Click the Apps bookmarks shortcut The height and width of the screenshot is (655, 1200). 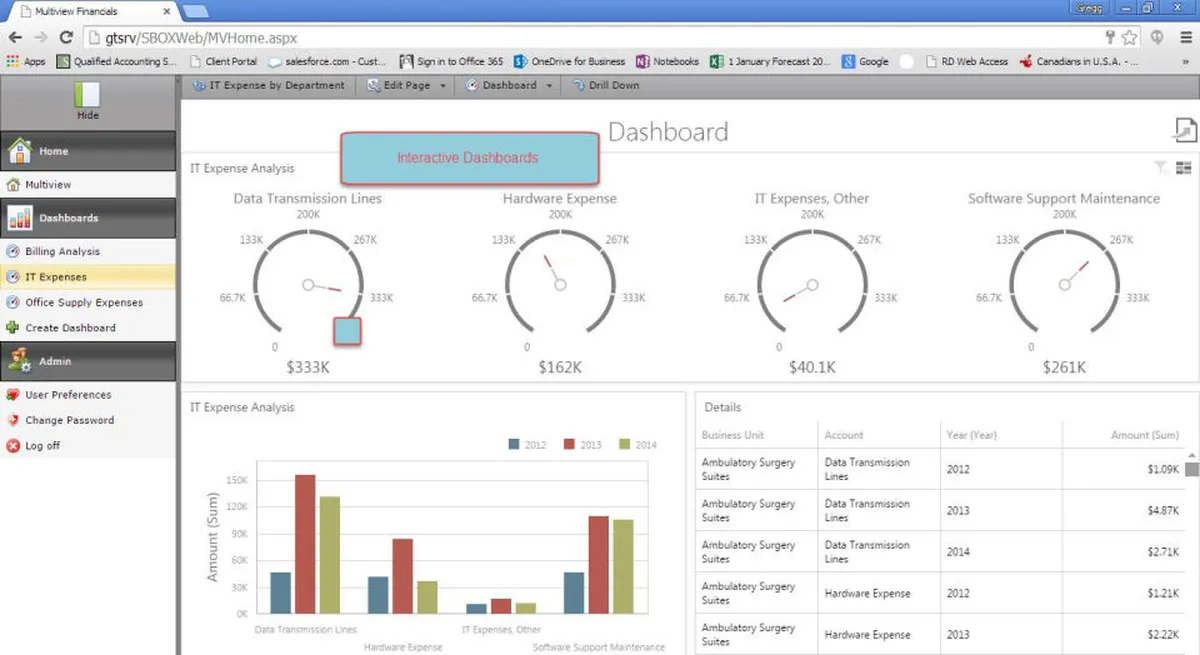(26, 61)
